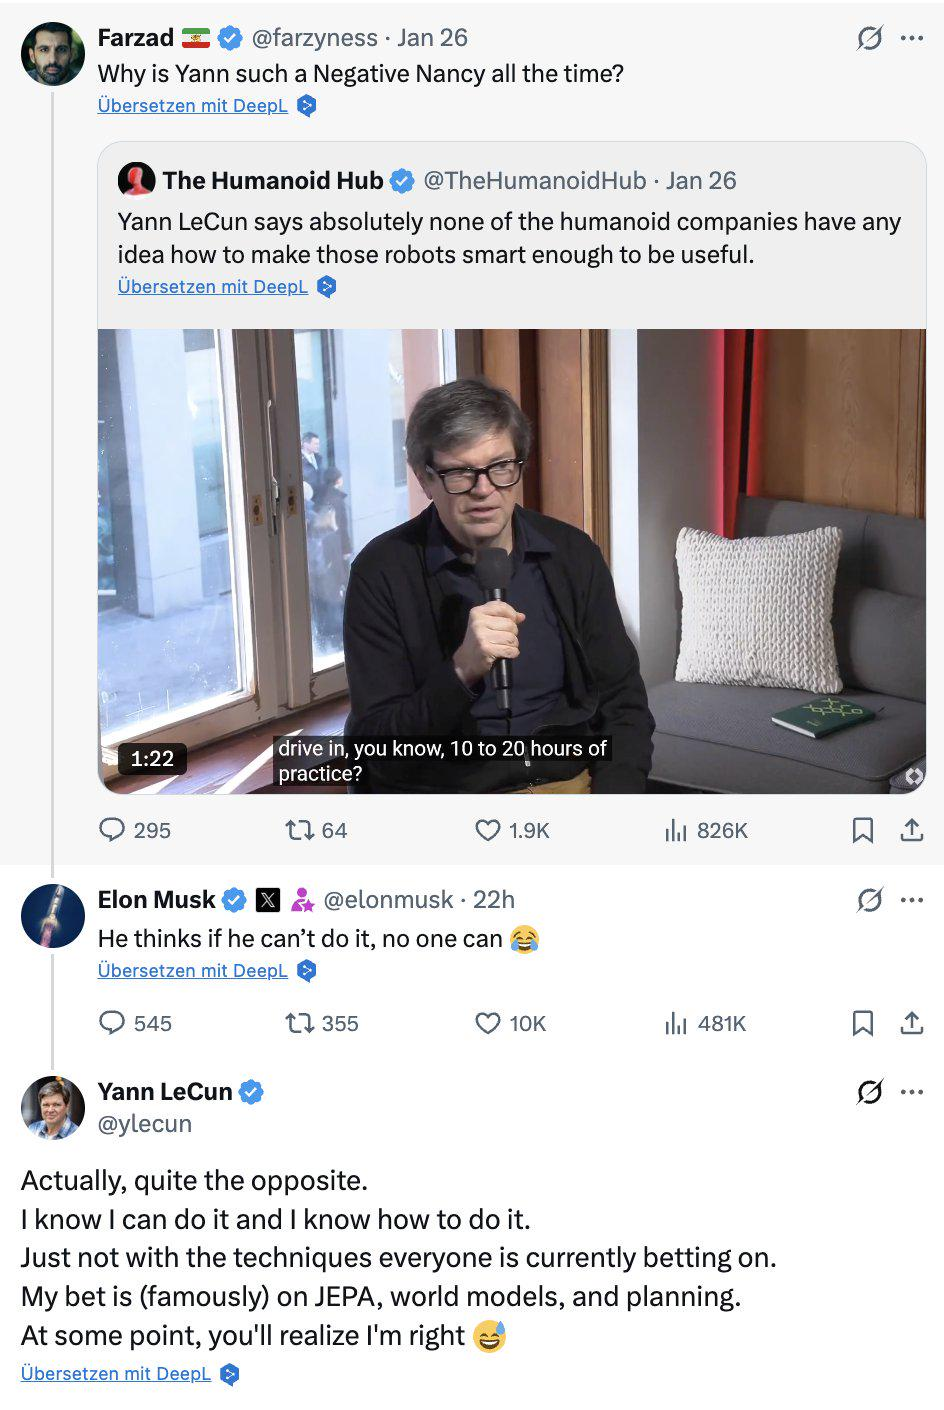
Task: Open The Humanoid Hub profile name
Action: coord(272,181)
